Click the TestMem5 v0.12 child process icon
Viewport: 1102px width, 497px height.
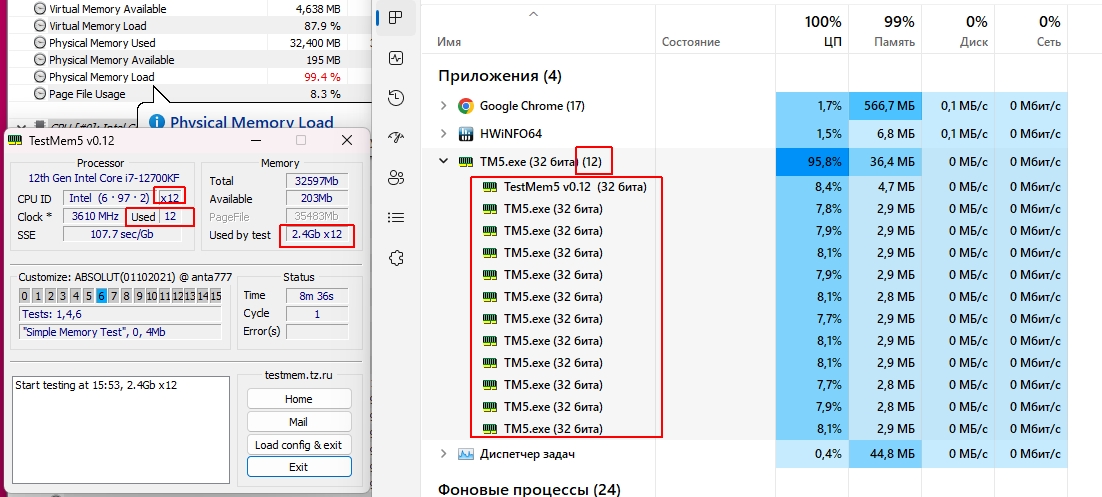pos(490,187)
